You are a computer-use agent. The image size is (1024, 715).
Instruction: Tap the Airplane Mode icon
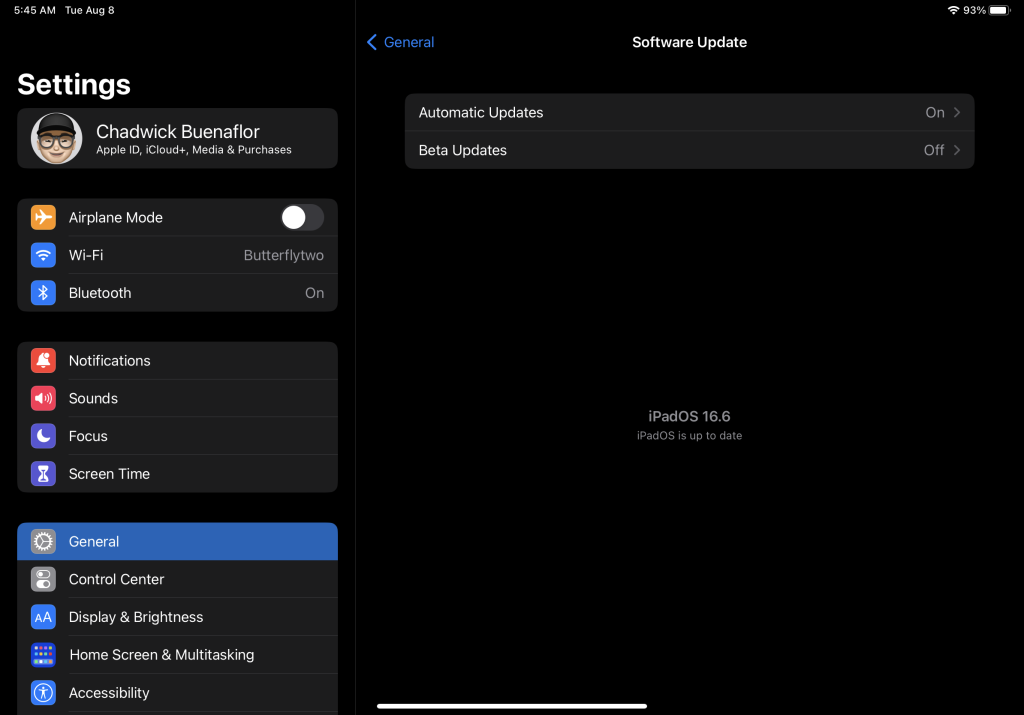[43, 217]
